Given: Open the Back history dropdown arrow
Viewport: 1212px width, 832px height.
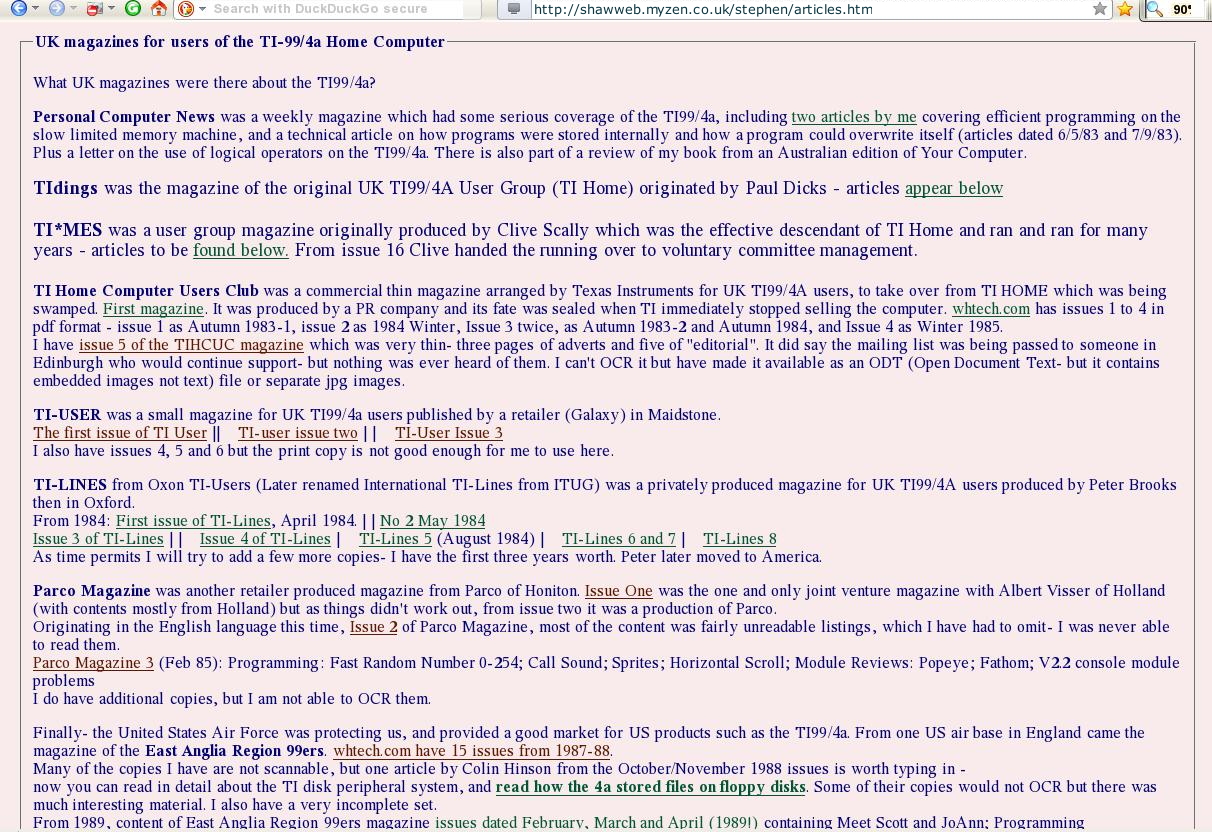Looking at the screenshot, I should [35, 8].
